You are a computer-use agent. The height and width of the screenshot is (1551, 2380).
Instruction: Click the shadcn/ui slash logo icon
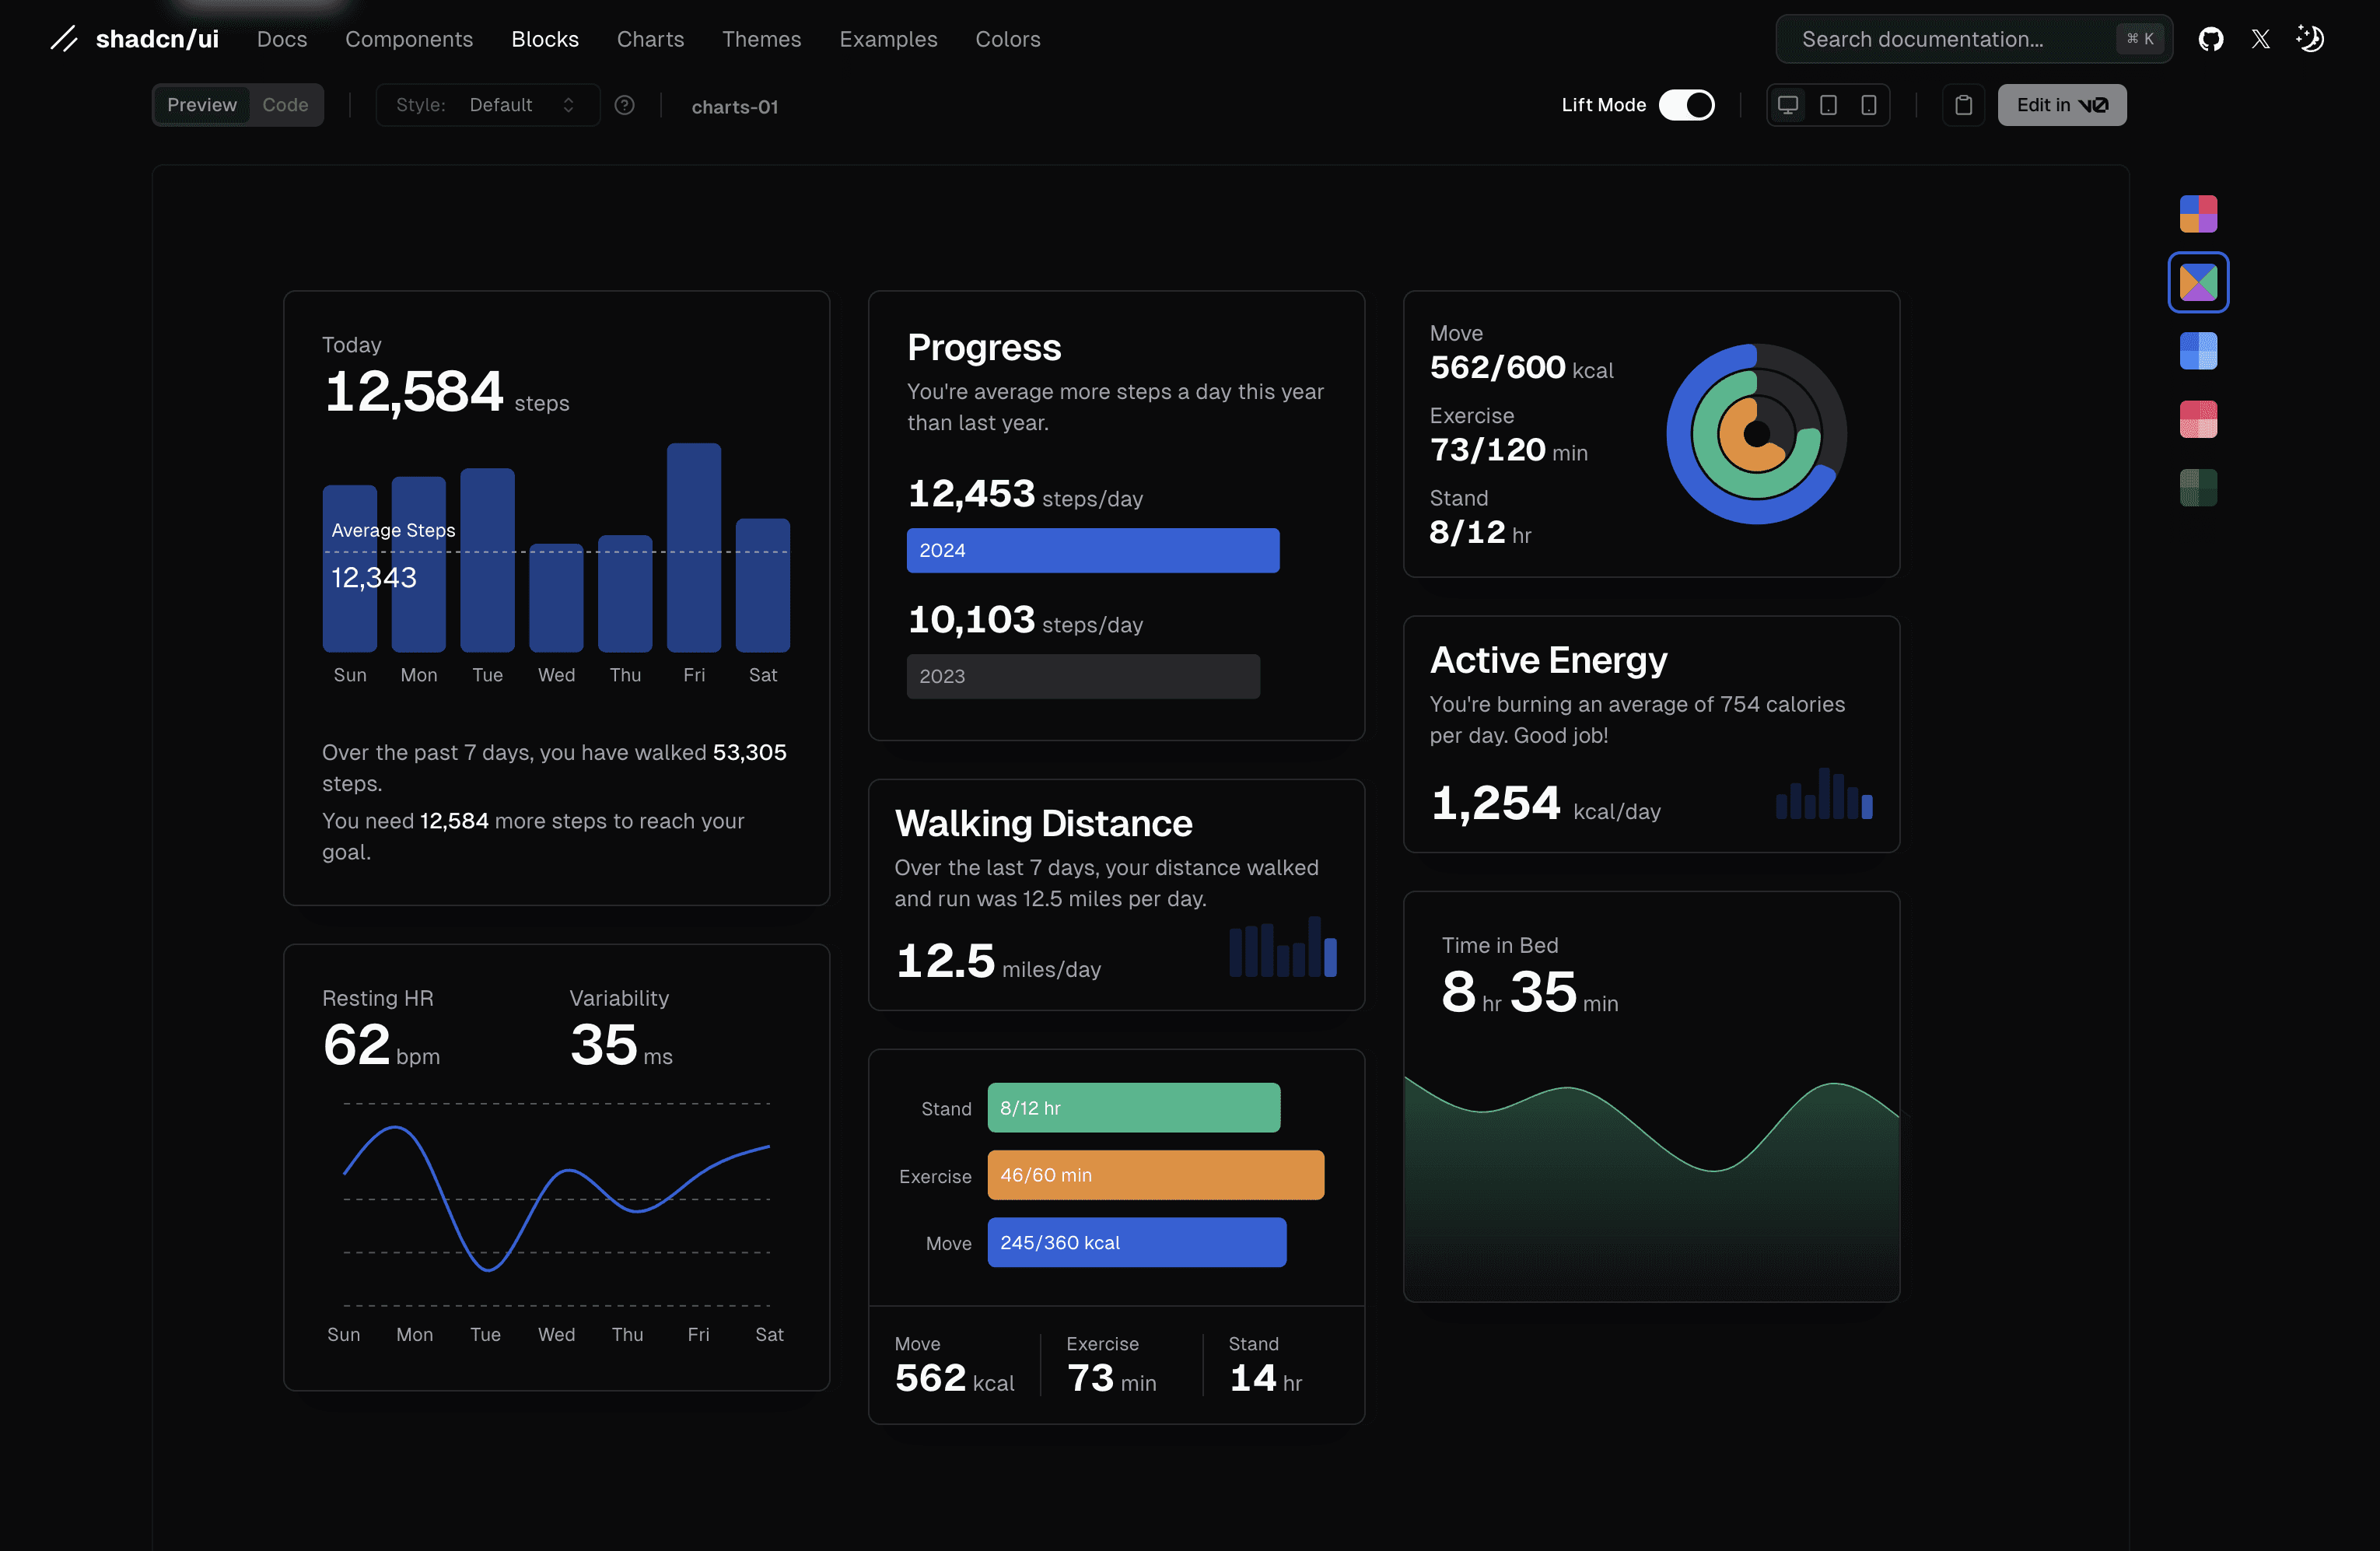pyautogui.click(x=64, y=39)
